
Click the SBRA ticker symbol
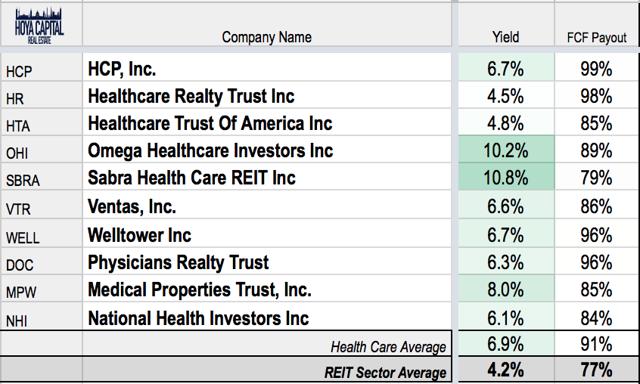tap(23, 180)
